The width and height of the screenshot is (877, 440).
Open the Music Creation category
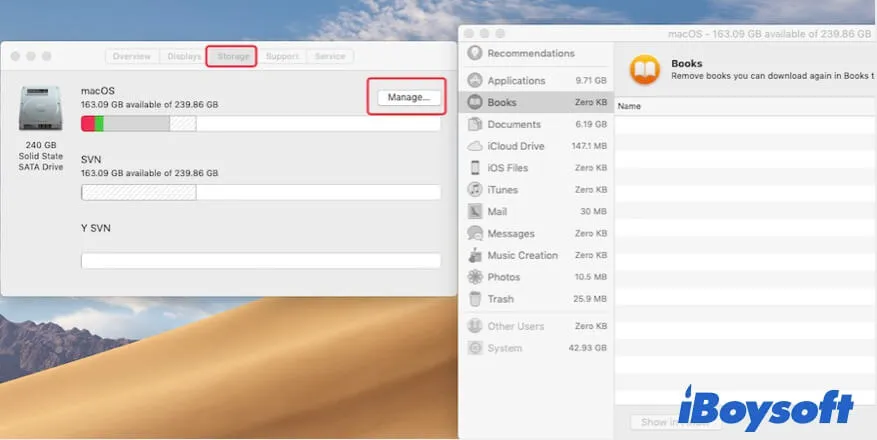pyautogui.click(x=522, y=255)
